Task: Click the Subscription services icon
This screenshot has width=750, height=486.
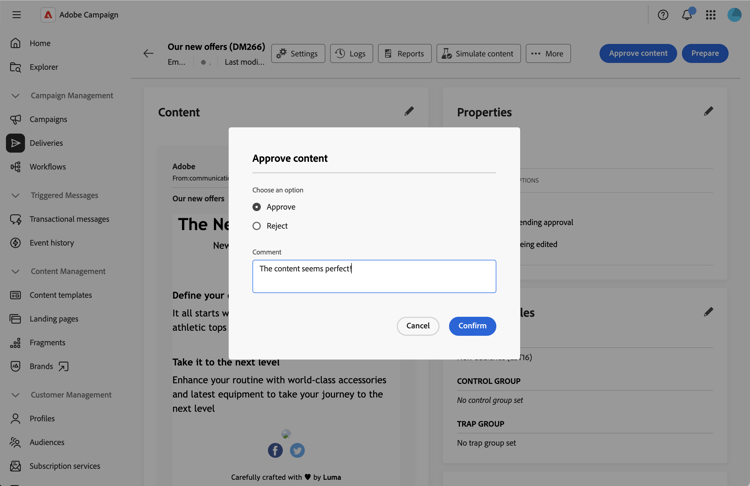Action: [15, 466]
